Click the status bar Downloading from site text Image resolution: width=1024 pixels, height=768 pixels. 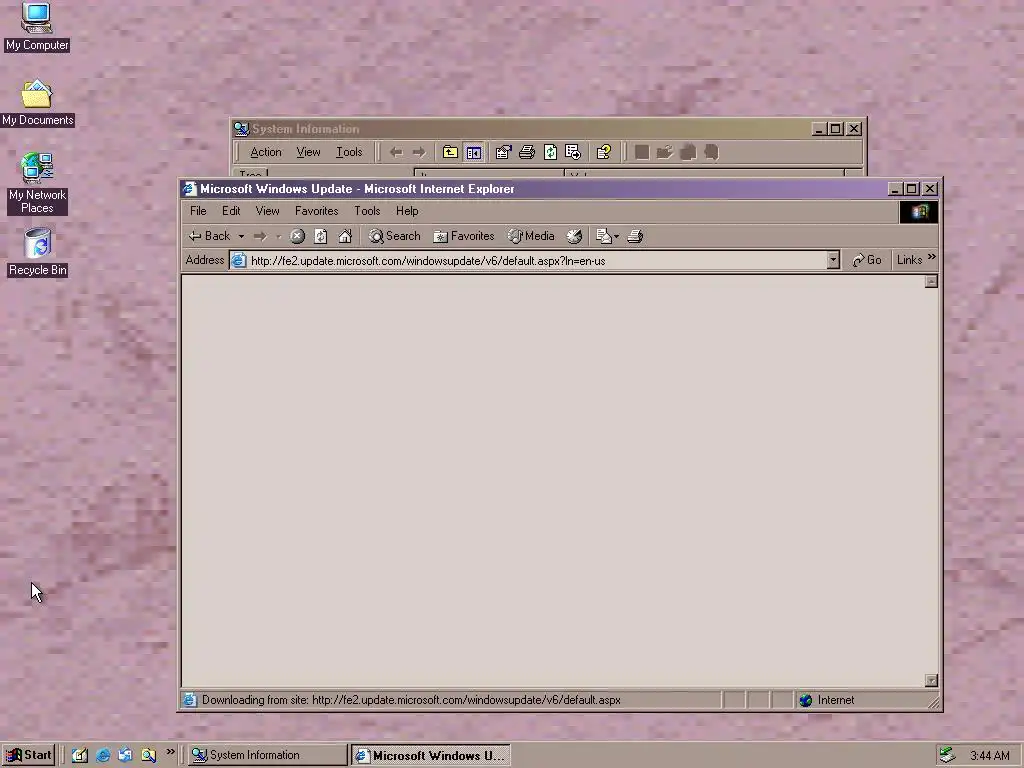pos(411,700)
